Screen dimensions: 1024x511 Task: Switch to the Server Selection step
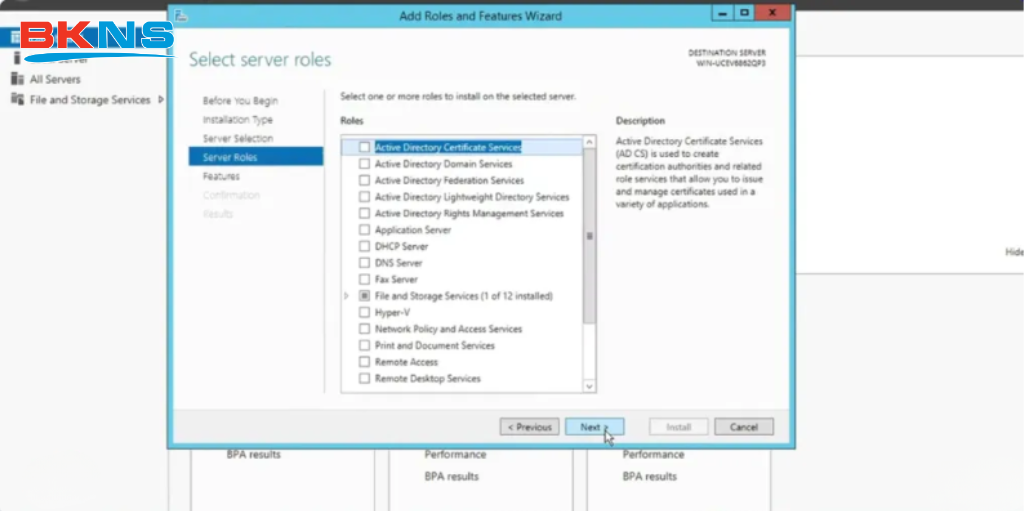(237, 139)
